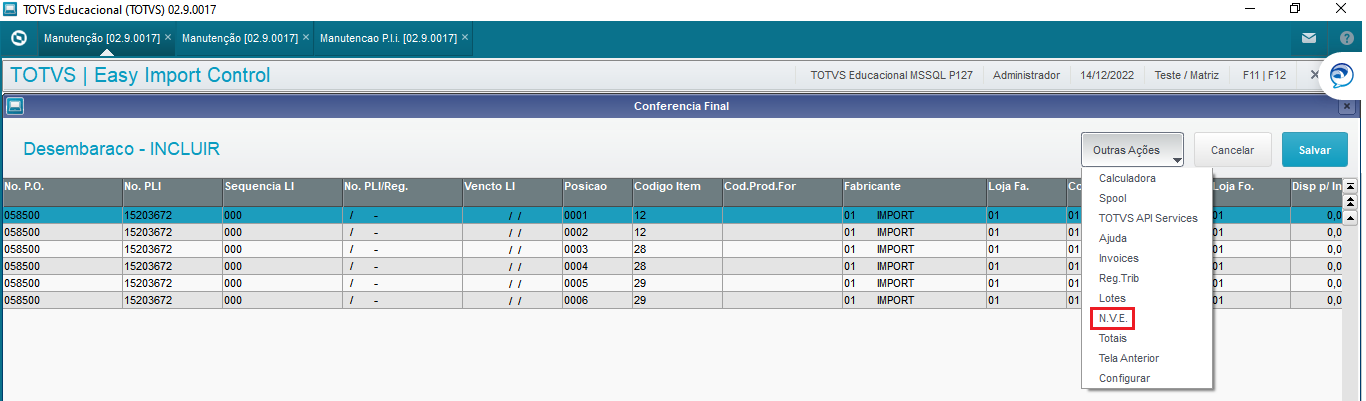Select row with Posicao 0006
This screenshot has height=401, width=1366.
tap(671, 300)
